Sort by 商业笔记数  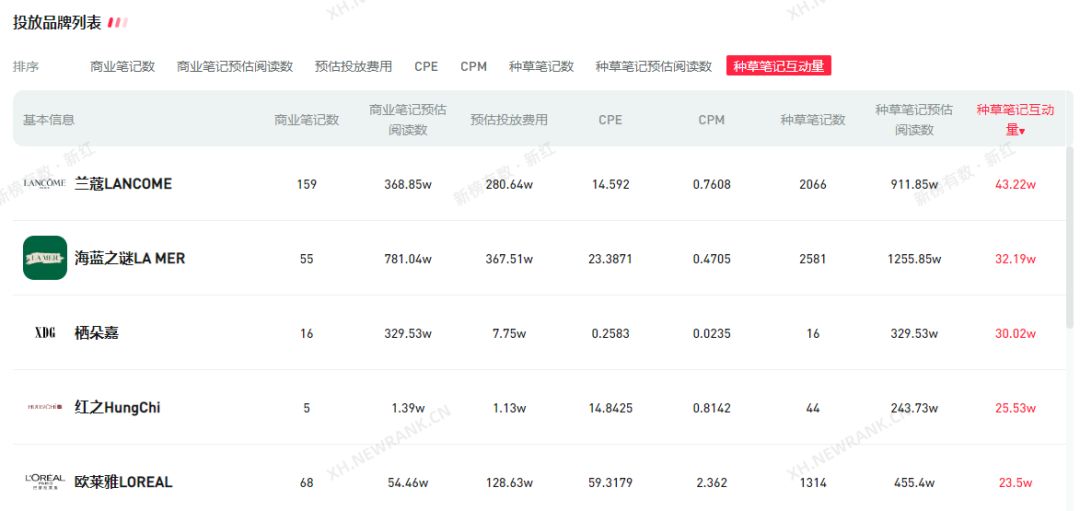(x=123, y=67)
